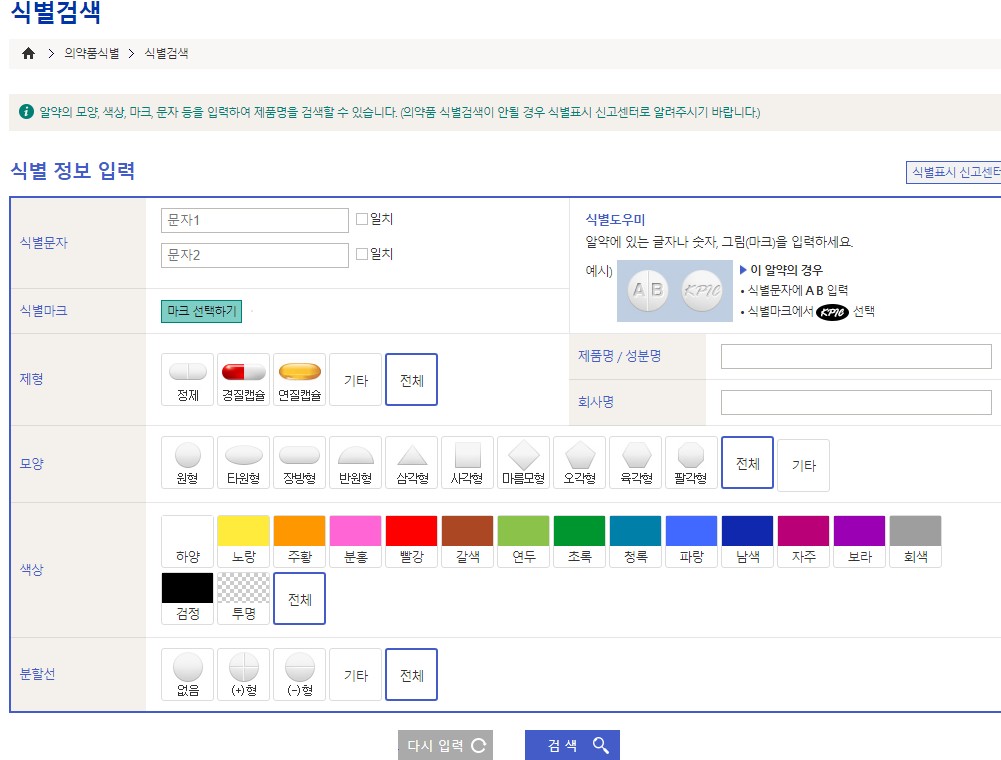Select the 연질캡슐 soft capsule icon
The width and height of the screenshot is (1001, 760).
point(299,379)
